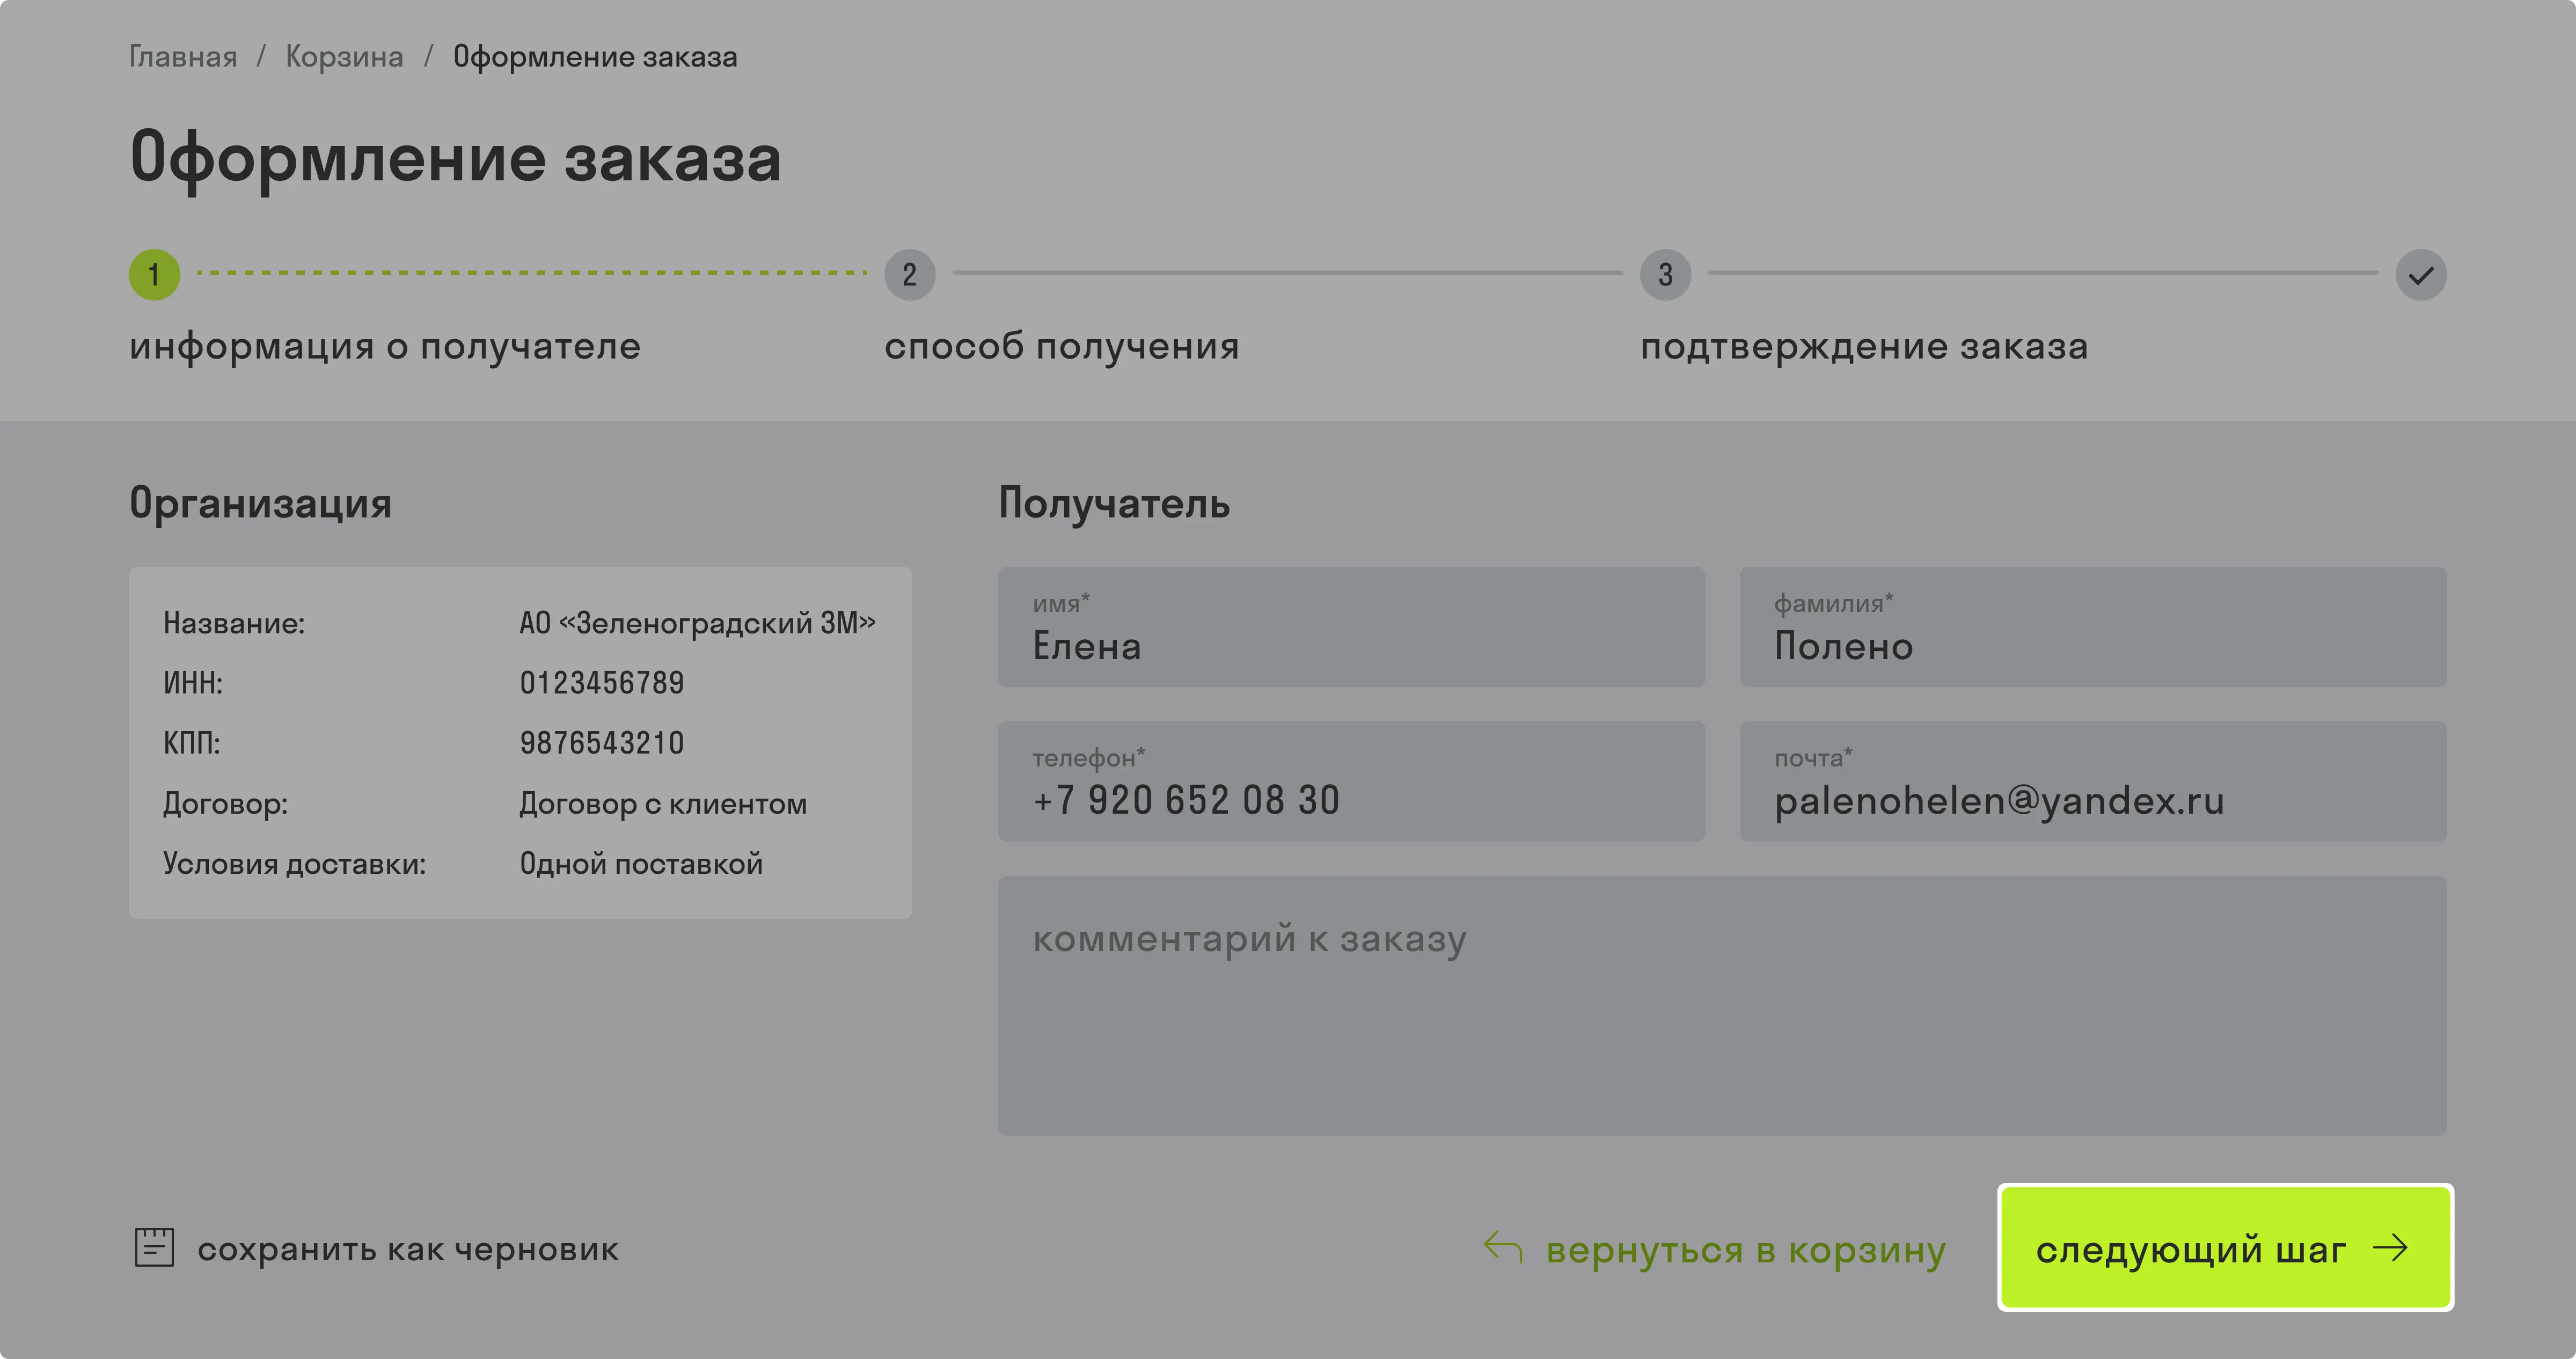Click the back arrow icon before вернуться в корзину

pyautogui.click(x=1503, y=1247)
